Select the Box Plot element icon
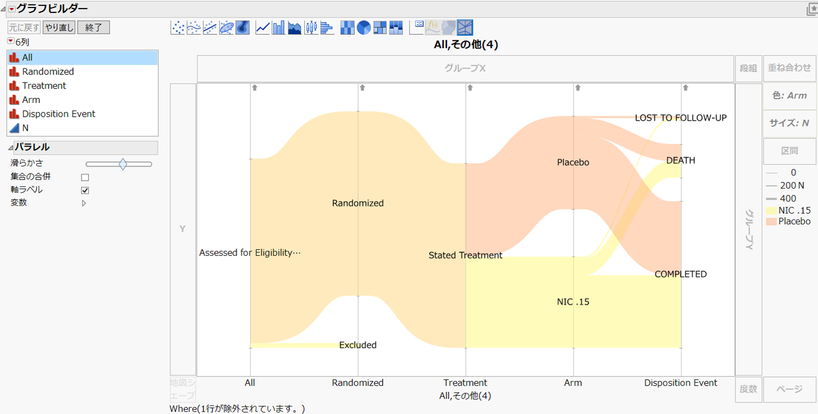818x414 pixels. 311,28
